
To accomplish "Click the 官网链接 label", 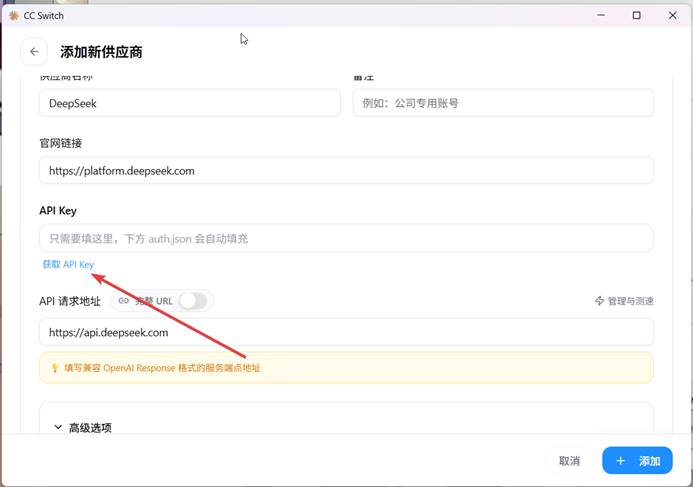I will (x=61, y=143).
